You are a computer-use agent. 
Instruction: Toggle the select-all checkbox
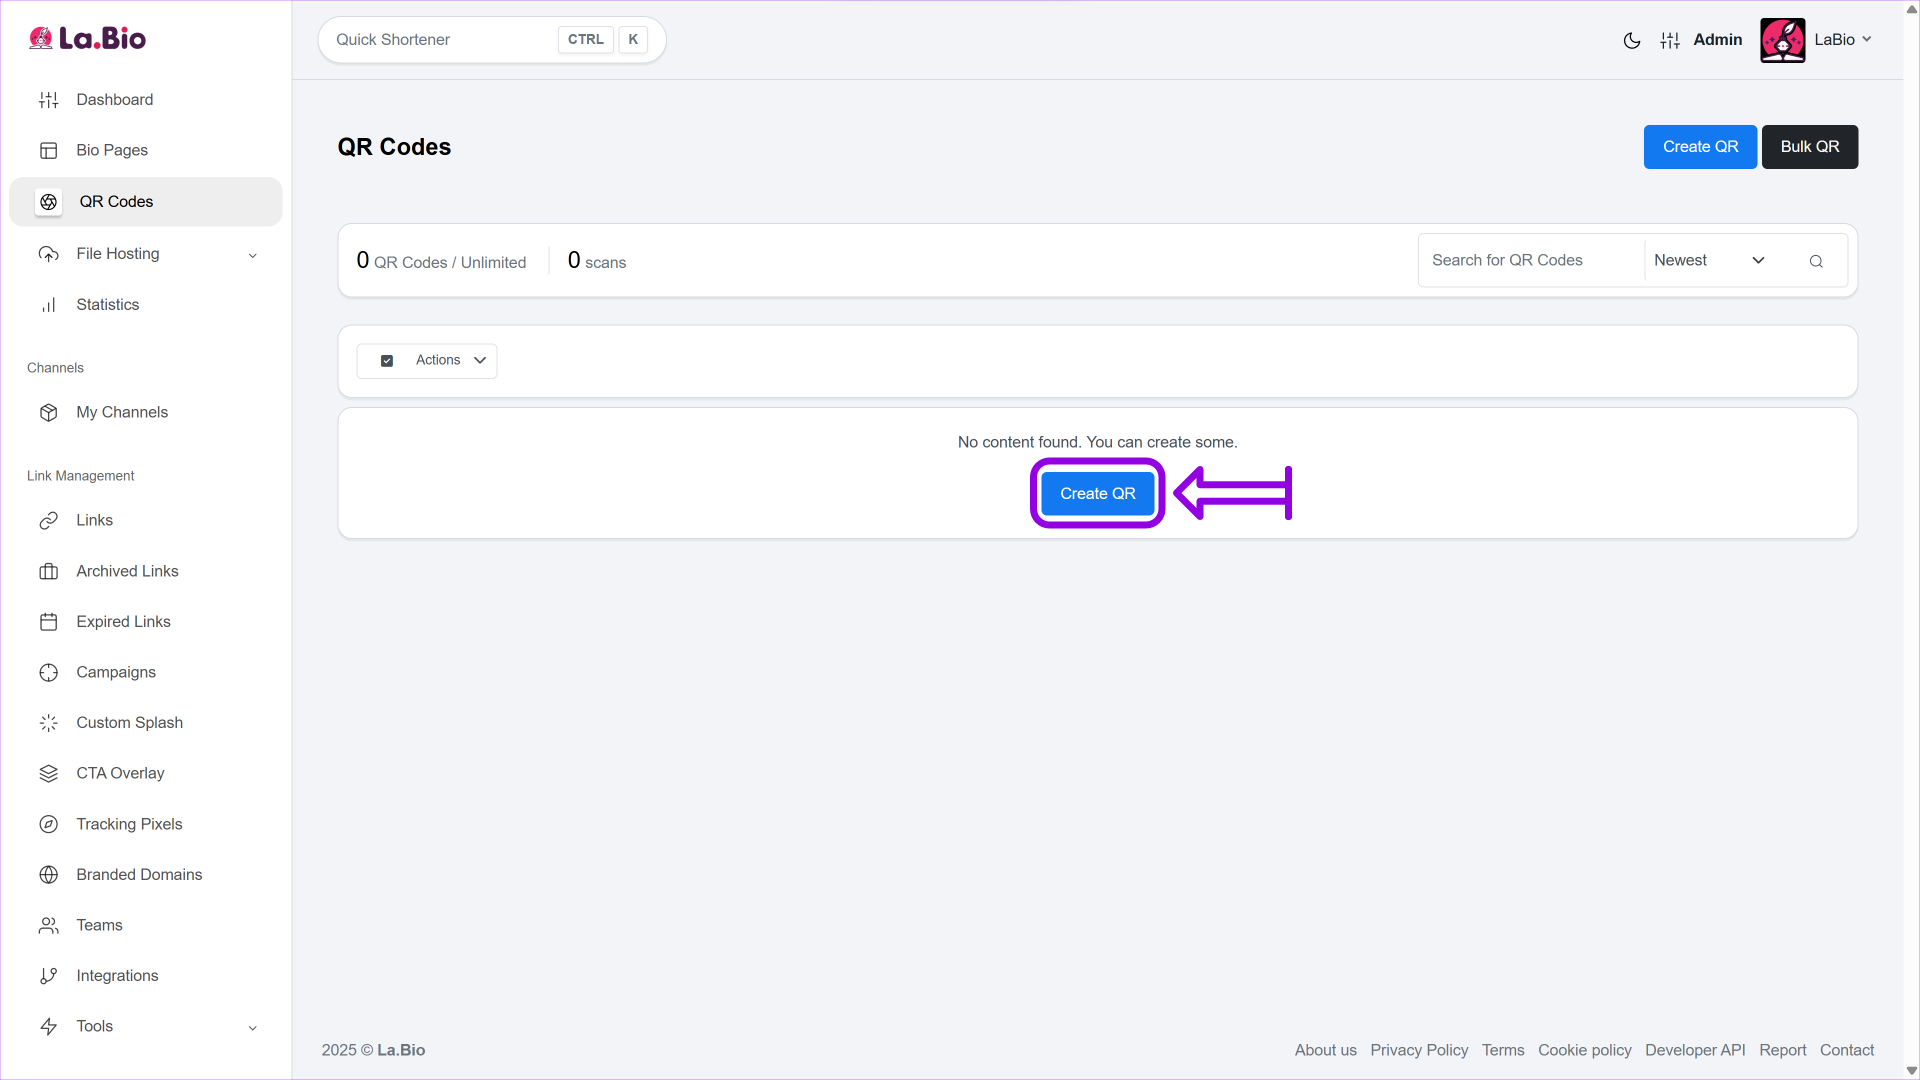pyautogui.click(x=387, y=361)
